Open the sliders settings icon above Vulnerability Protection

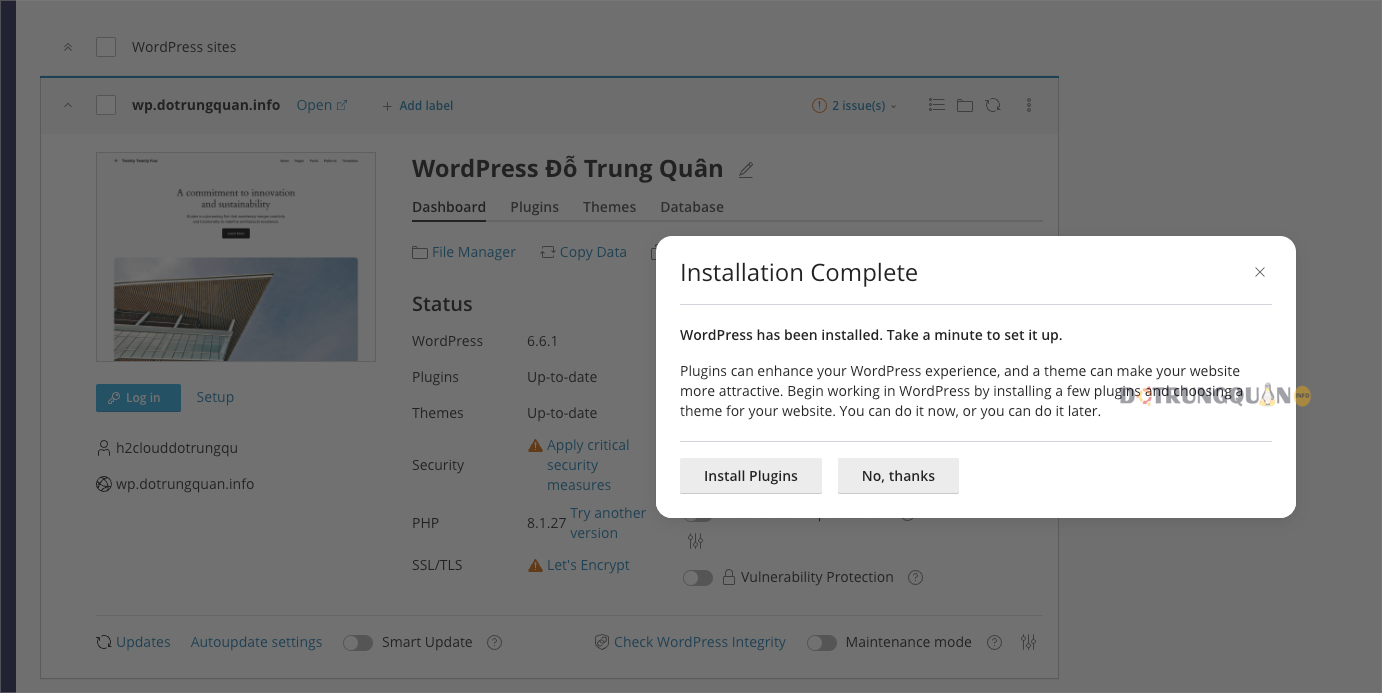coord(696,541)
